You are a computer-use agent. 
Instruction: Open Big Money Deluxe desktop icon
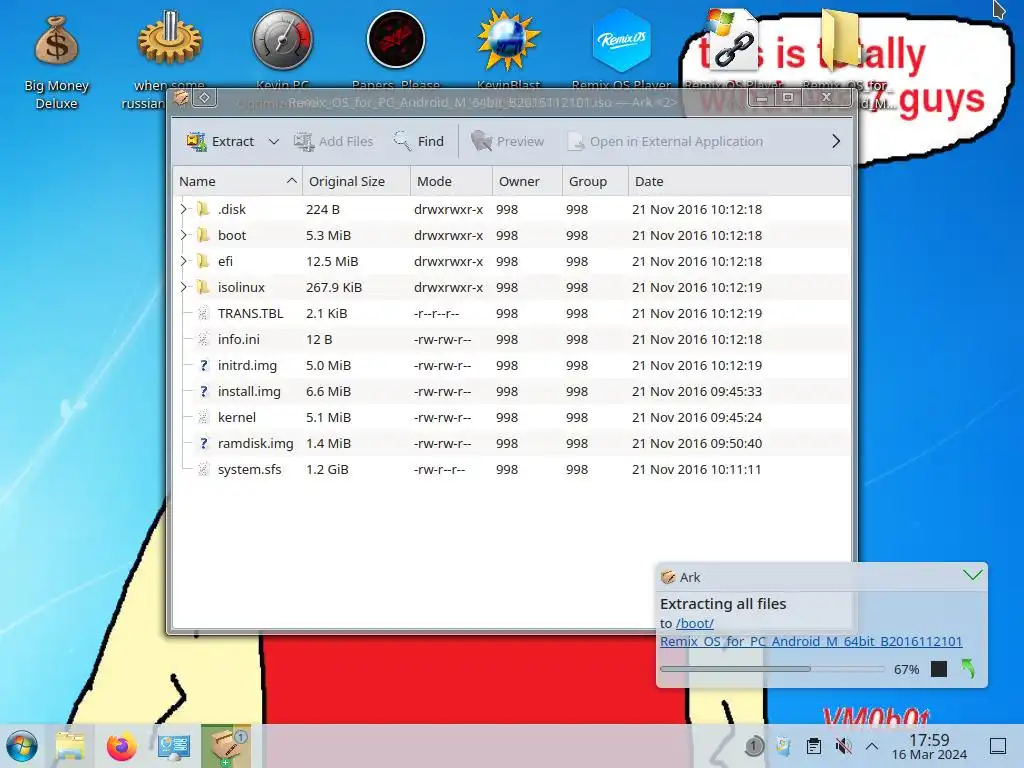click(56, 61)
